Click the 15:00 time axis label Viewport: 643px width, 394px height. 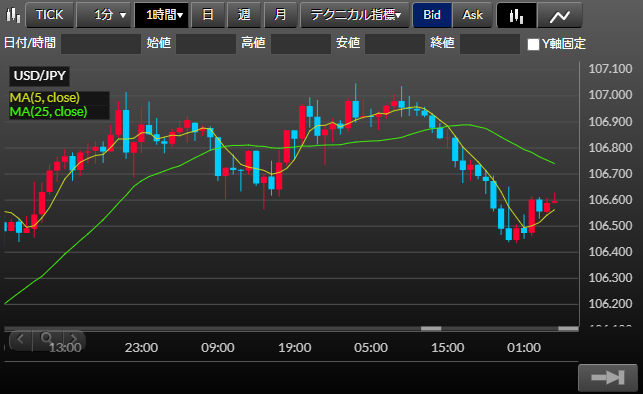click(448, 348)
